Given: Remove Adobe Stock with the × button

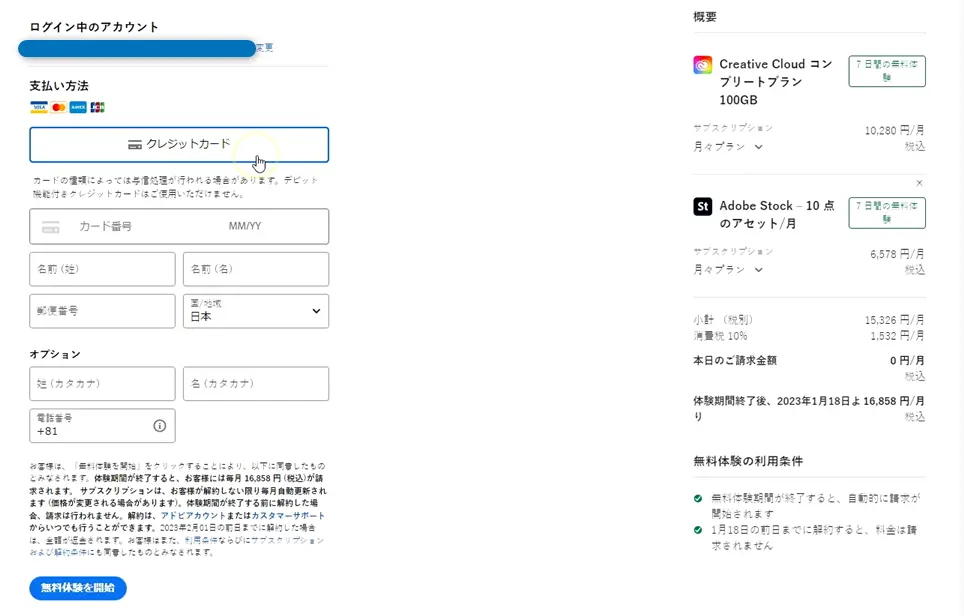Looking at the screenshot, I should tap(917, 183).
